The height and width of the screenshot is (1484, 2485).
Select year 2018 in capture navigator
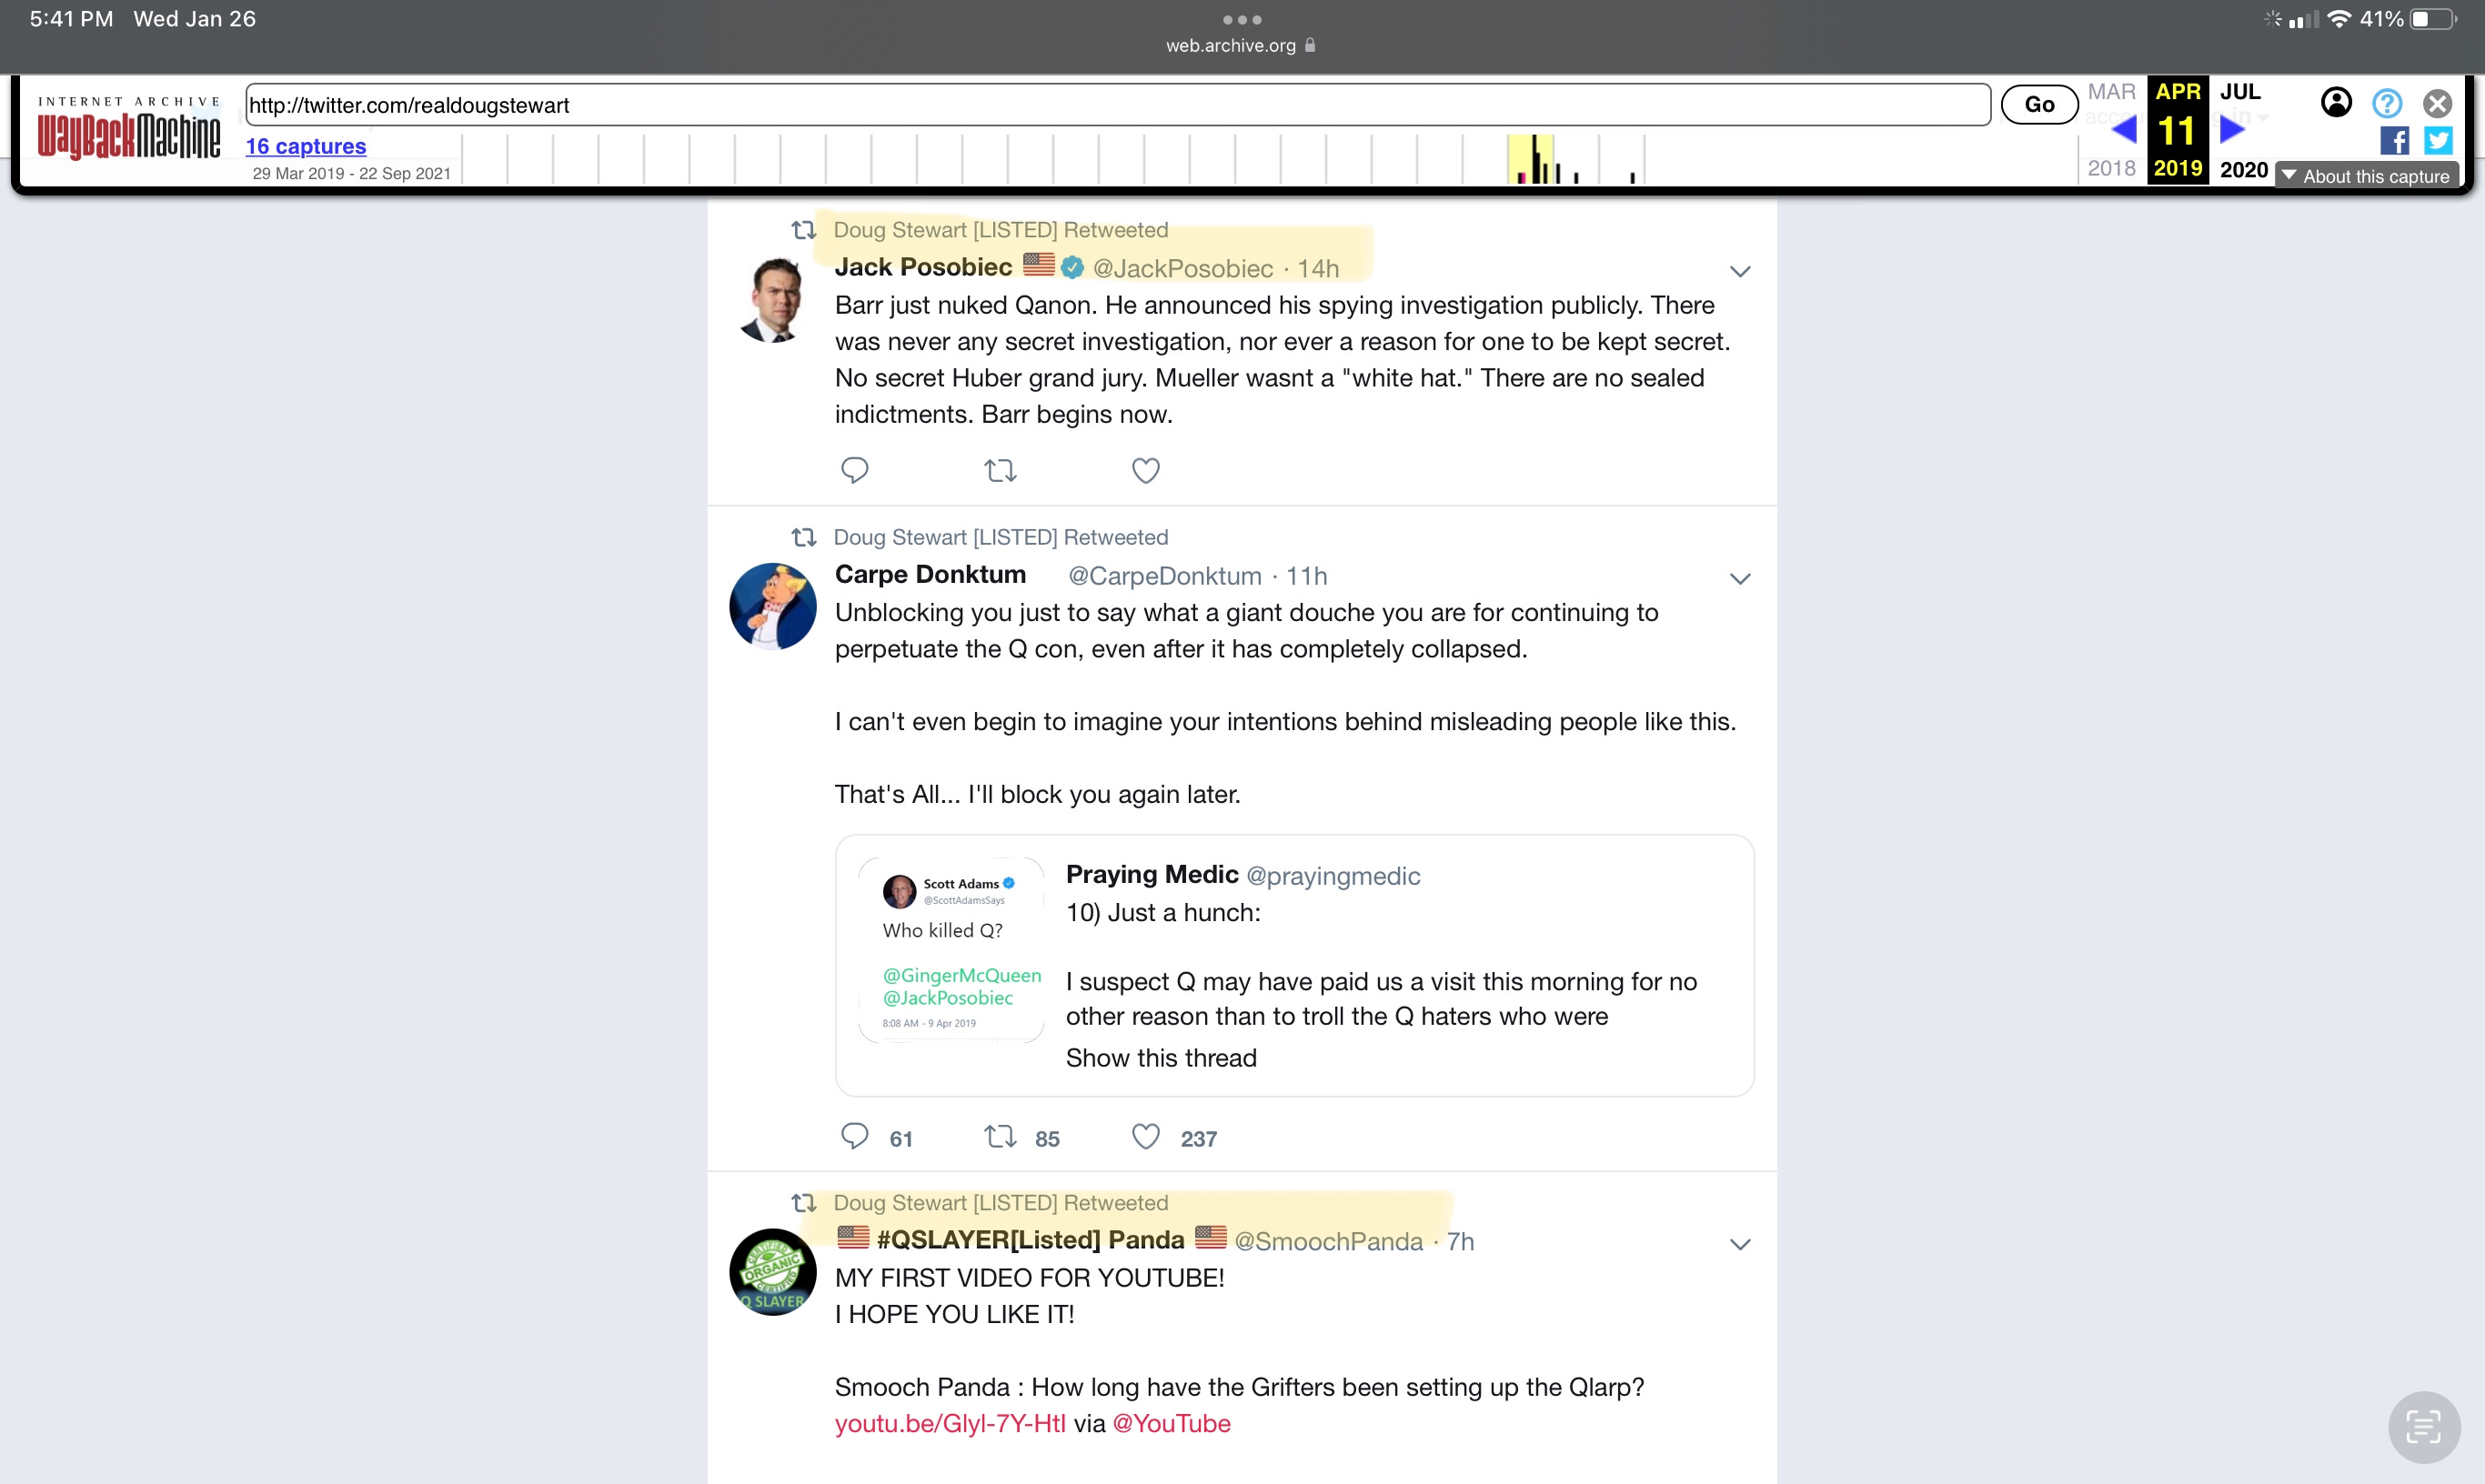(x=2111, y=169)
